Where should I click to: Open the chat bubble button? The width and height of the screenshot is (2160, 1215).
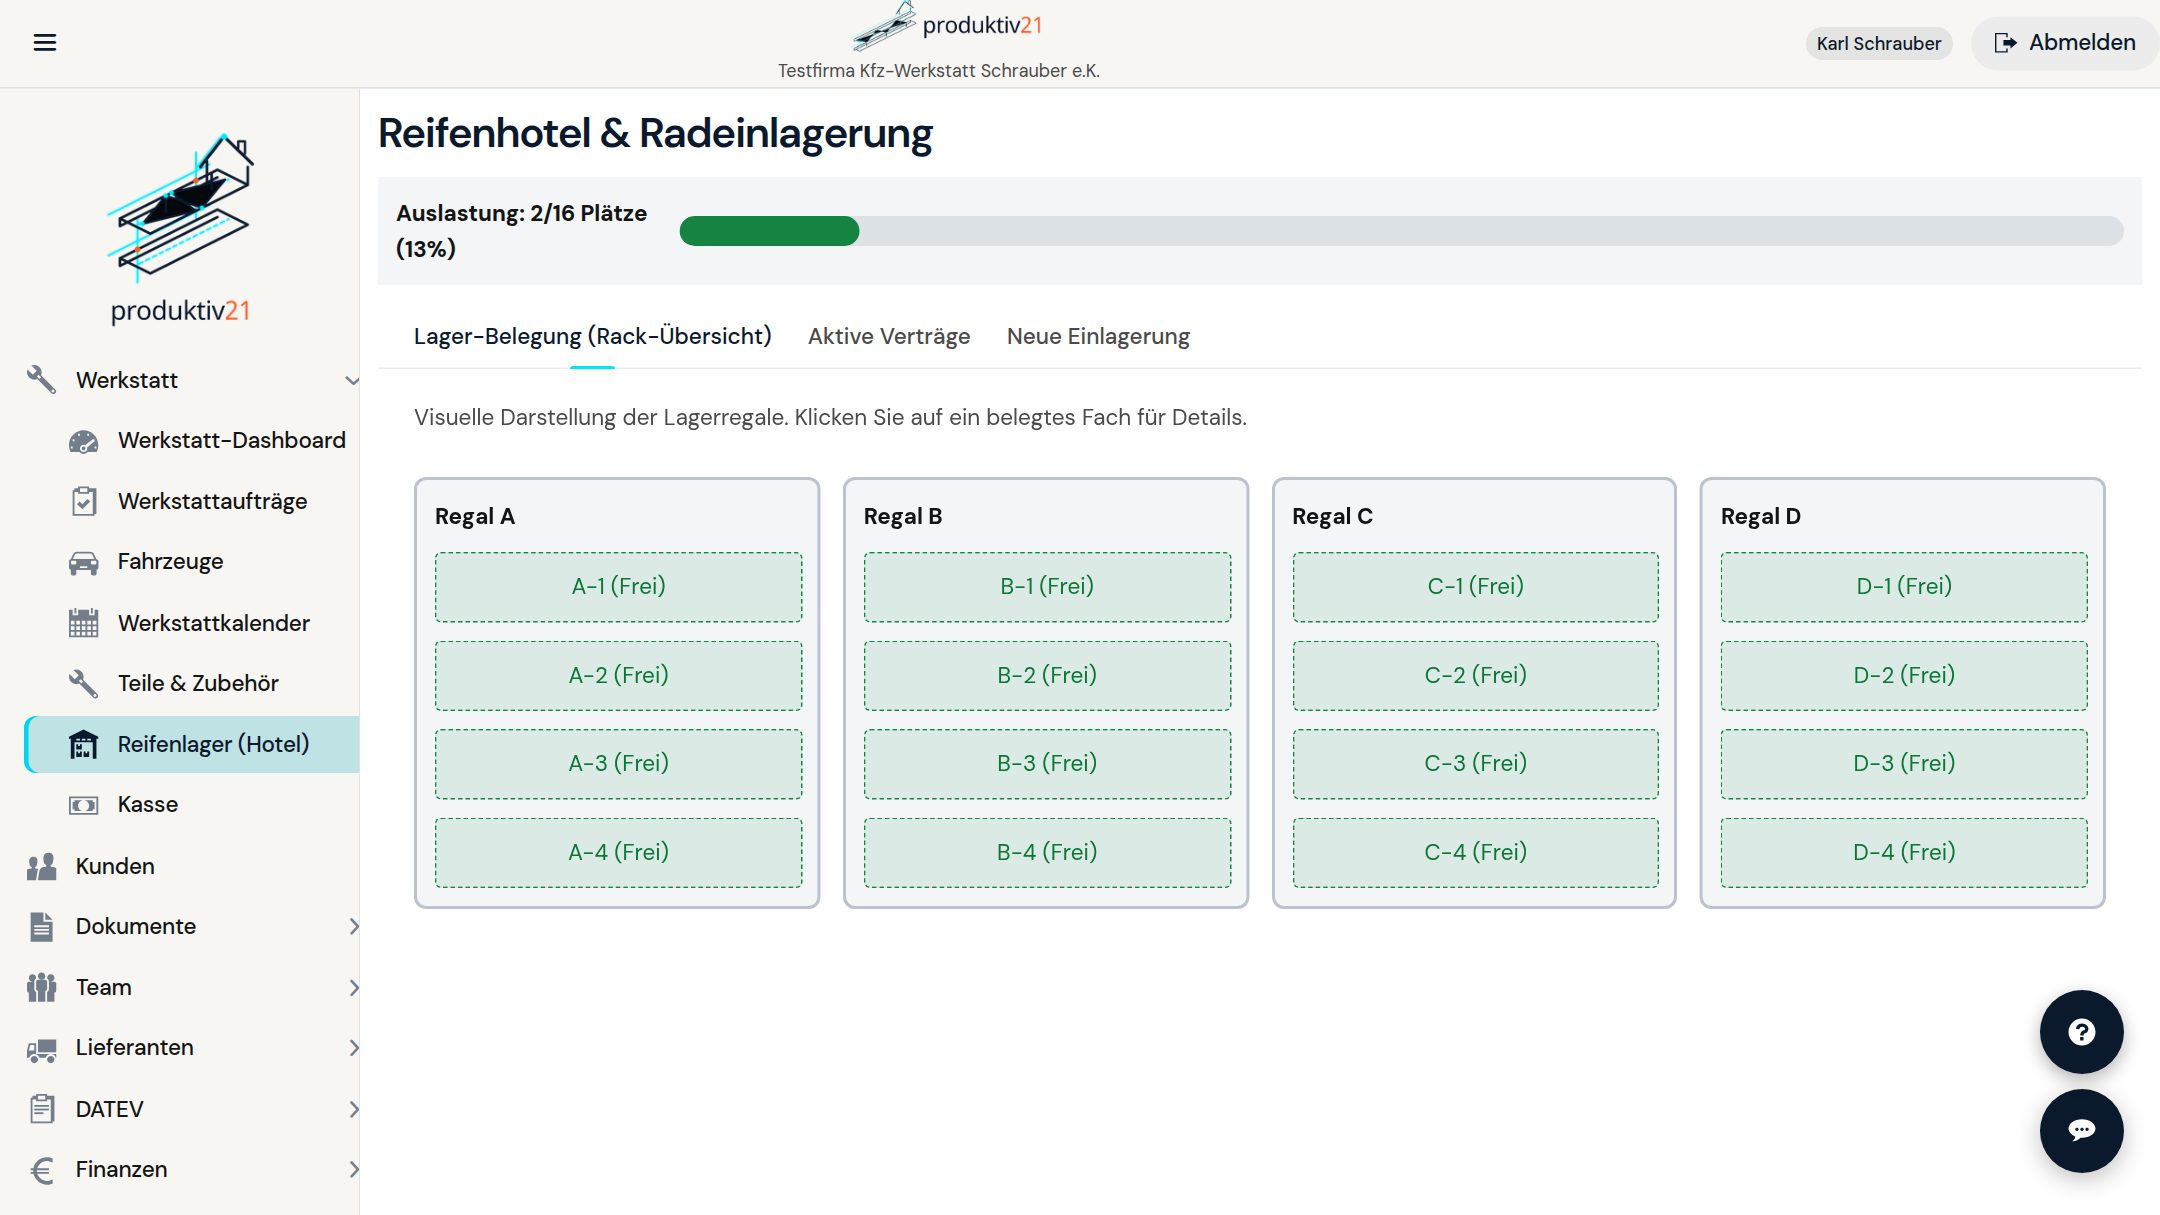pos(2081,1130)
